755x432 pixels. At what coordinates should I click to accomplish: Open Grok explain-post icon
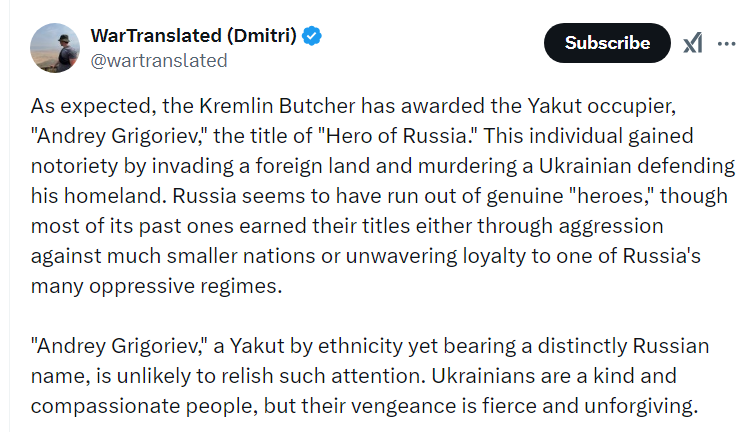pos(693,43)
